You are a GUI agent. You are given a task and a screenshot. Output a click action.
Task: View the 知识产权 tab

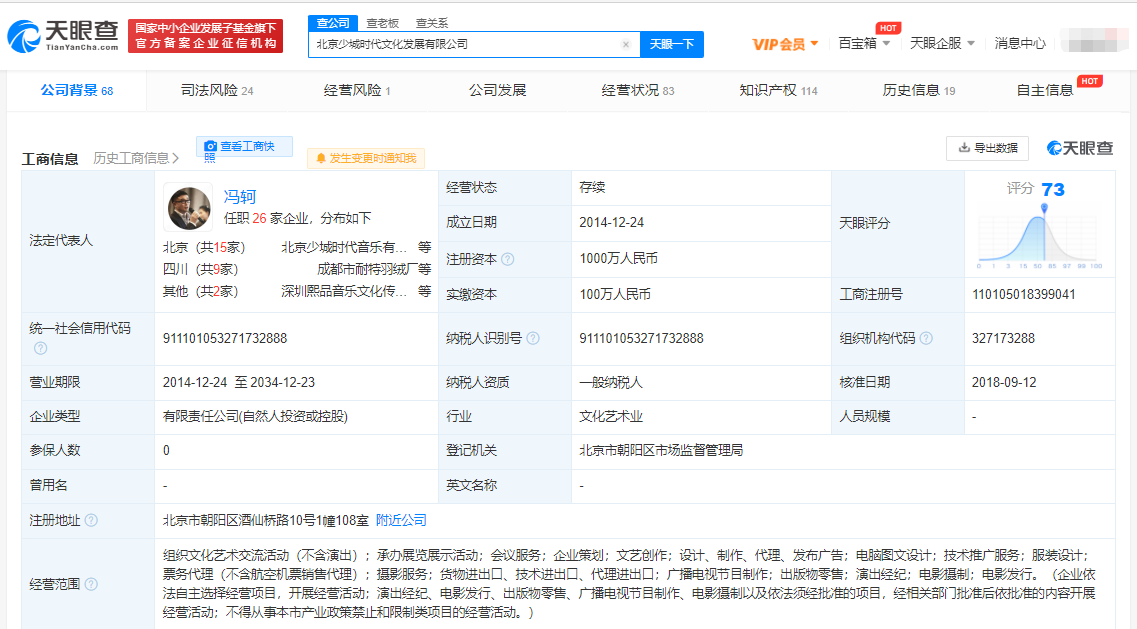click(x=778, y=91)
